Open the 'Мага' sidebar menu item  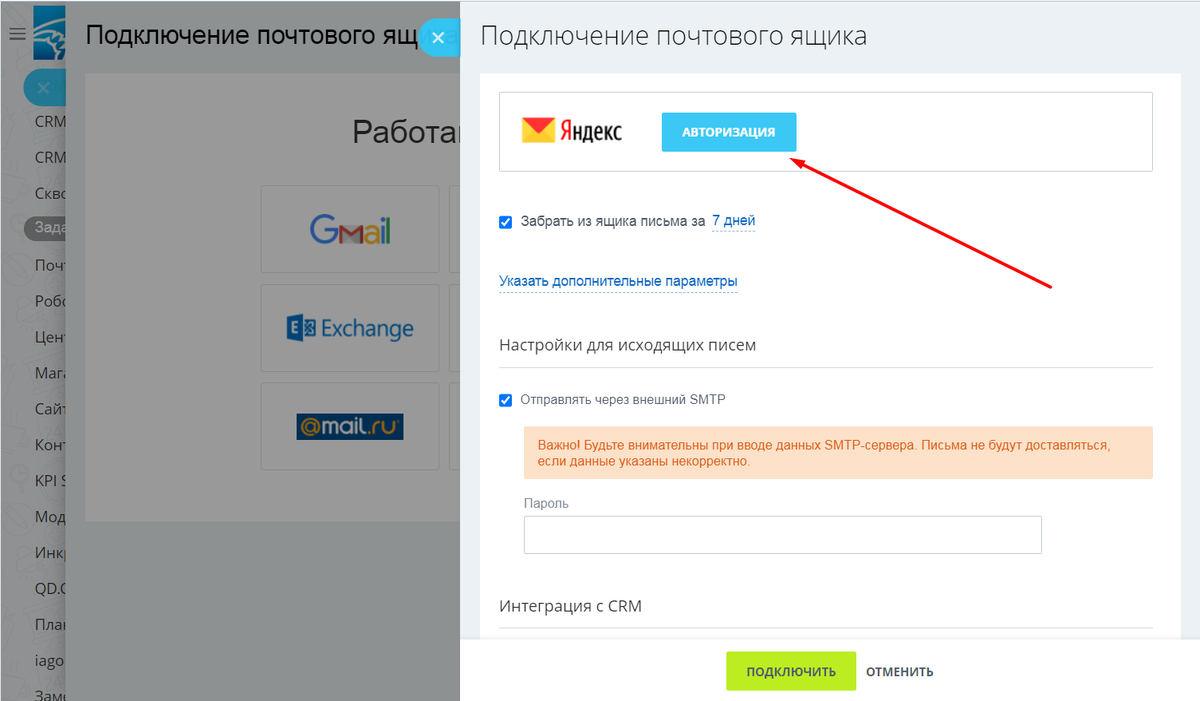[x=50, y=374]
